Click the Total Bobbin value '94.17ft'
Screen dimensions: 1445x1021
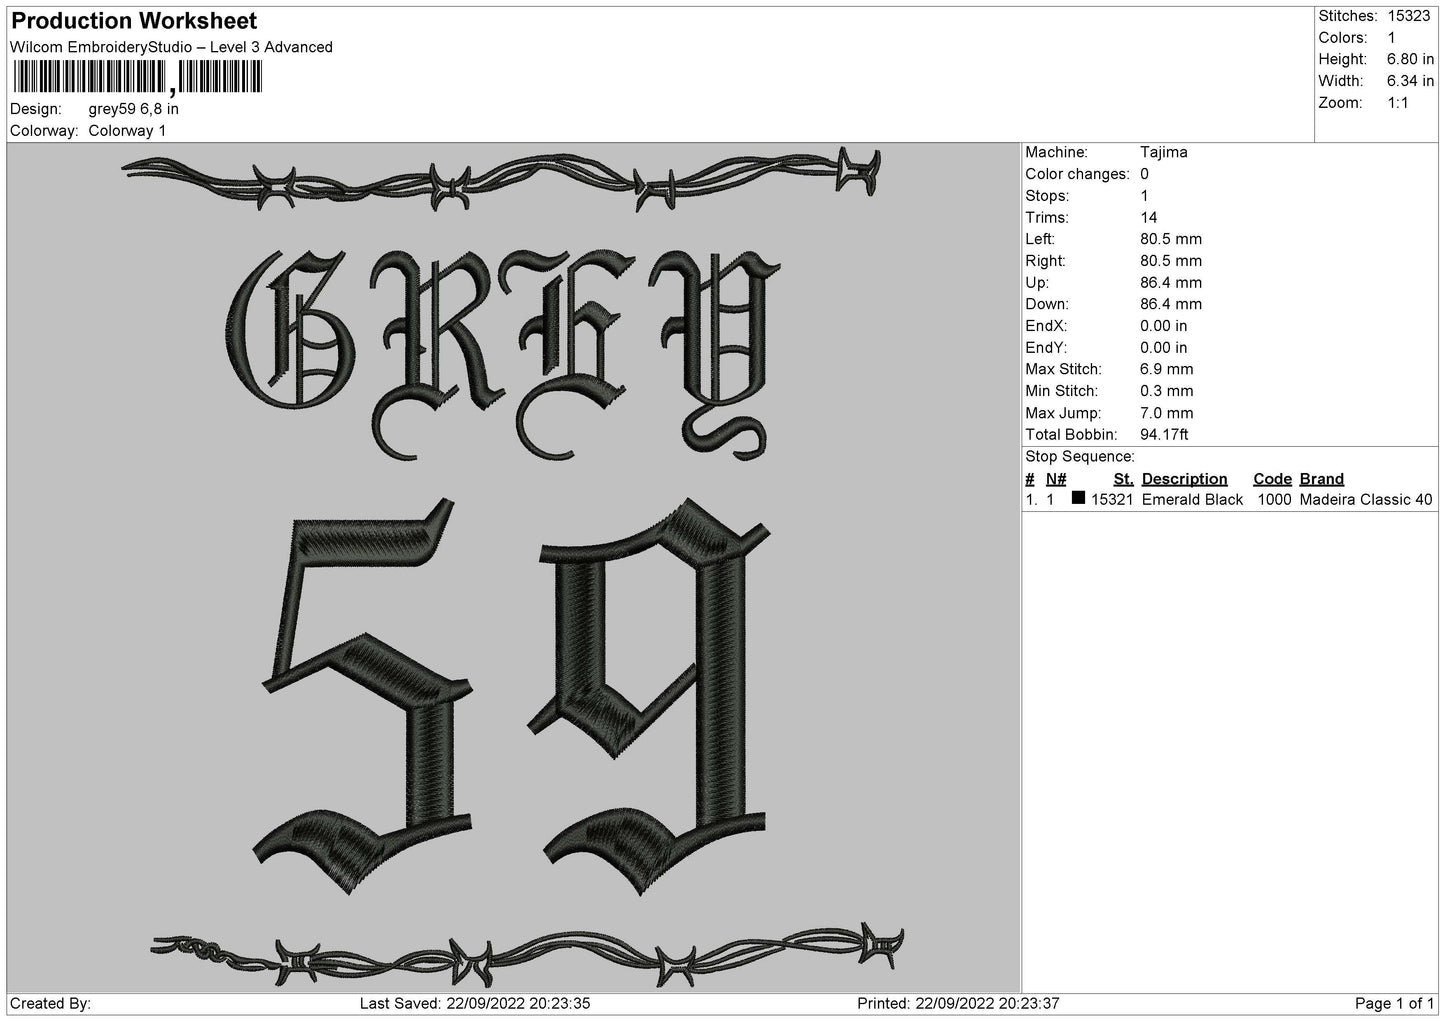(1164, 435)
